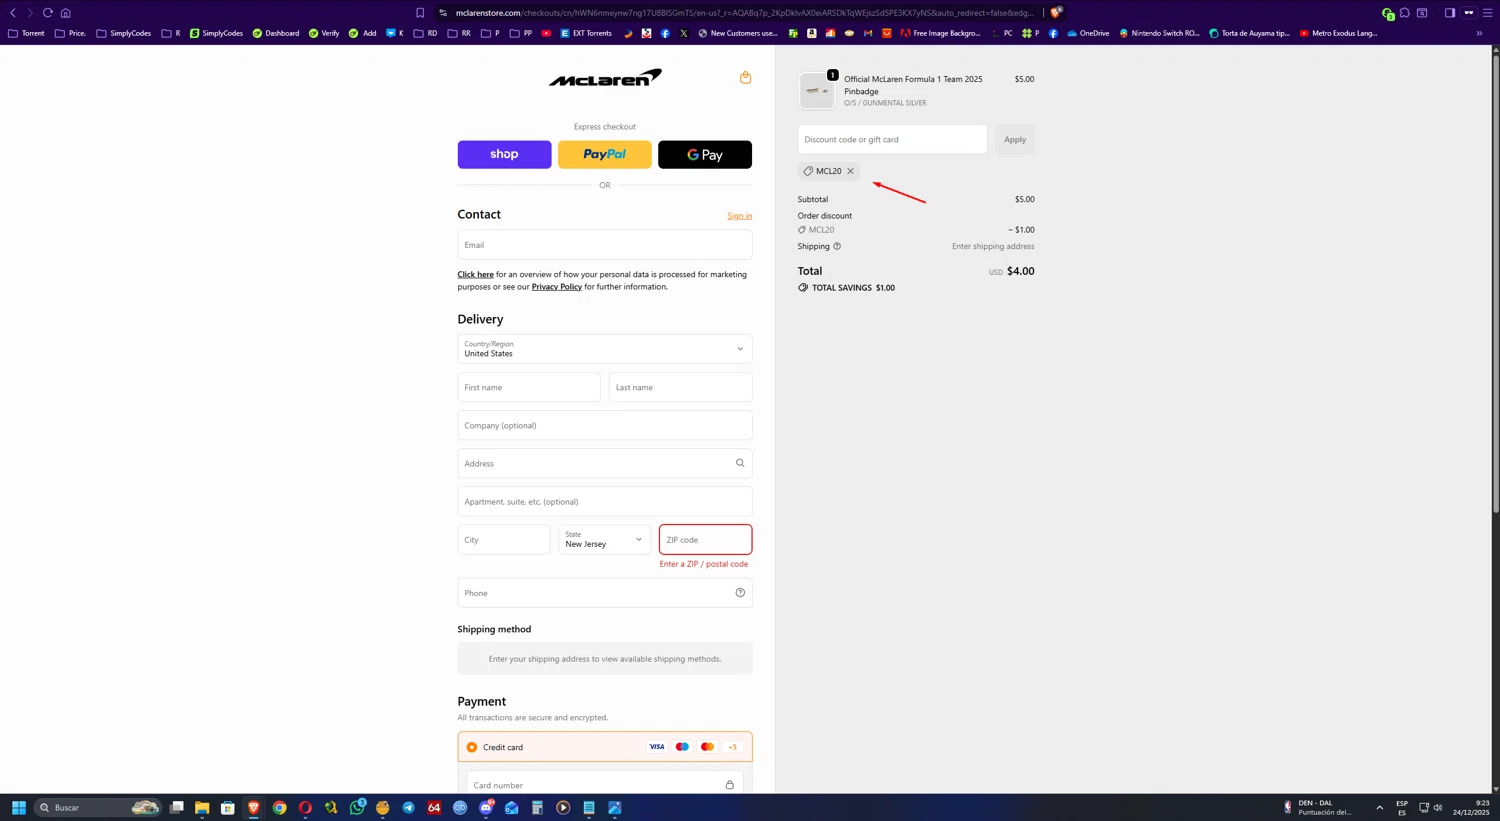Focus the Apartment, suite field
1500x821 pixels.
tap(605, 502)
